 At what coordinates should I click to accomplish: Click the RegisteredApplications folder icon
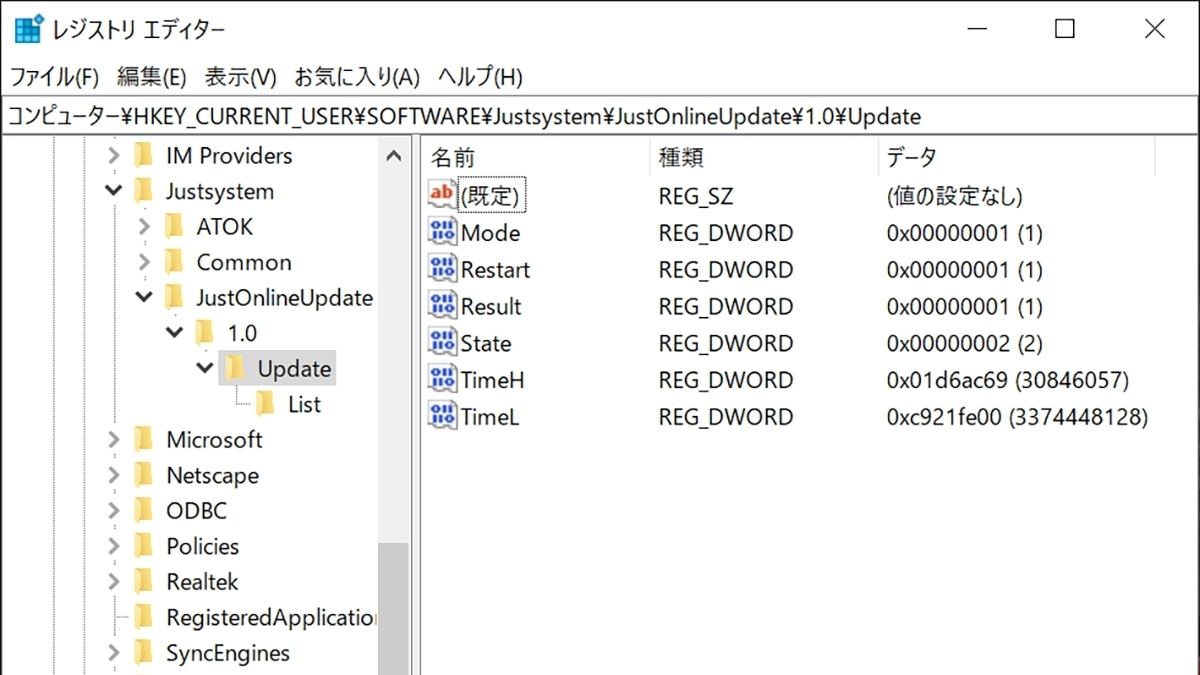(144, 617)
